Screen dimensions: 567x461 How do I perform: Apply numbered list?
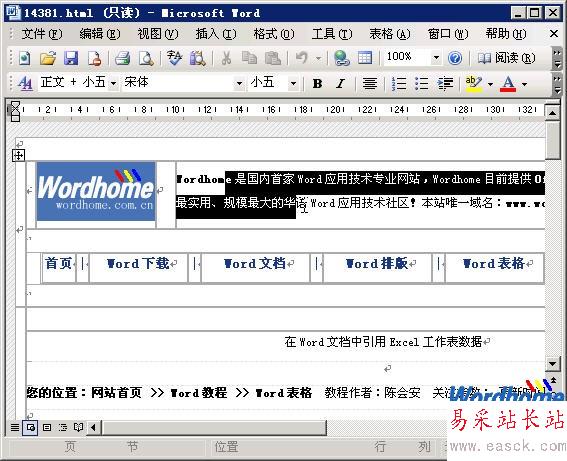(398, 84)
